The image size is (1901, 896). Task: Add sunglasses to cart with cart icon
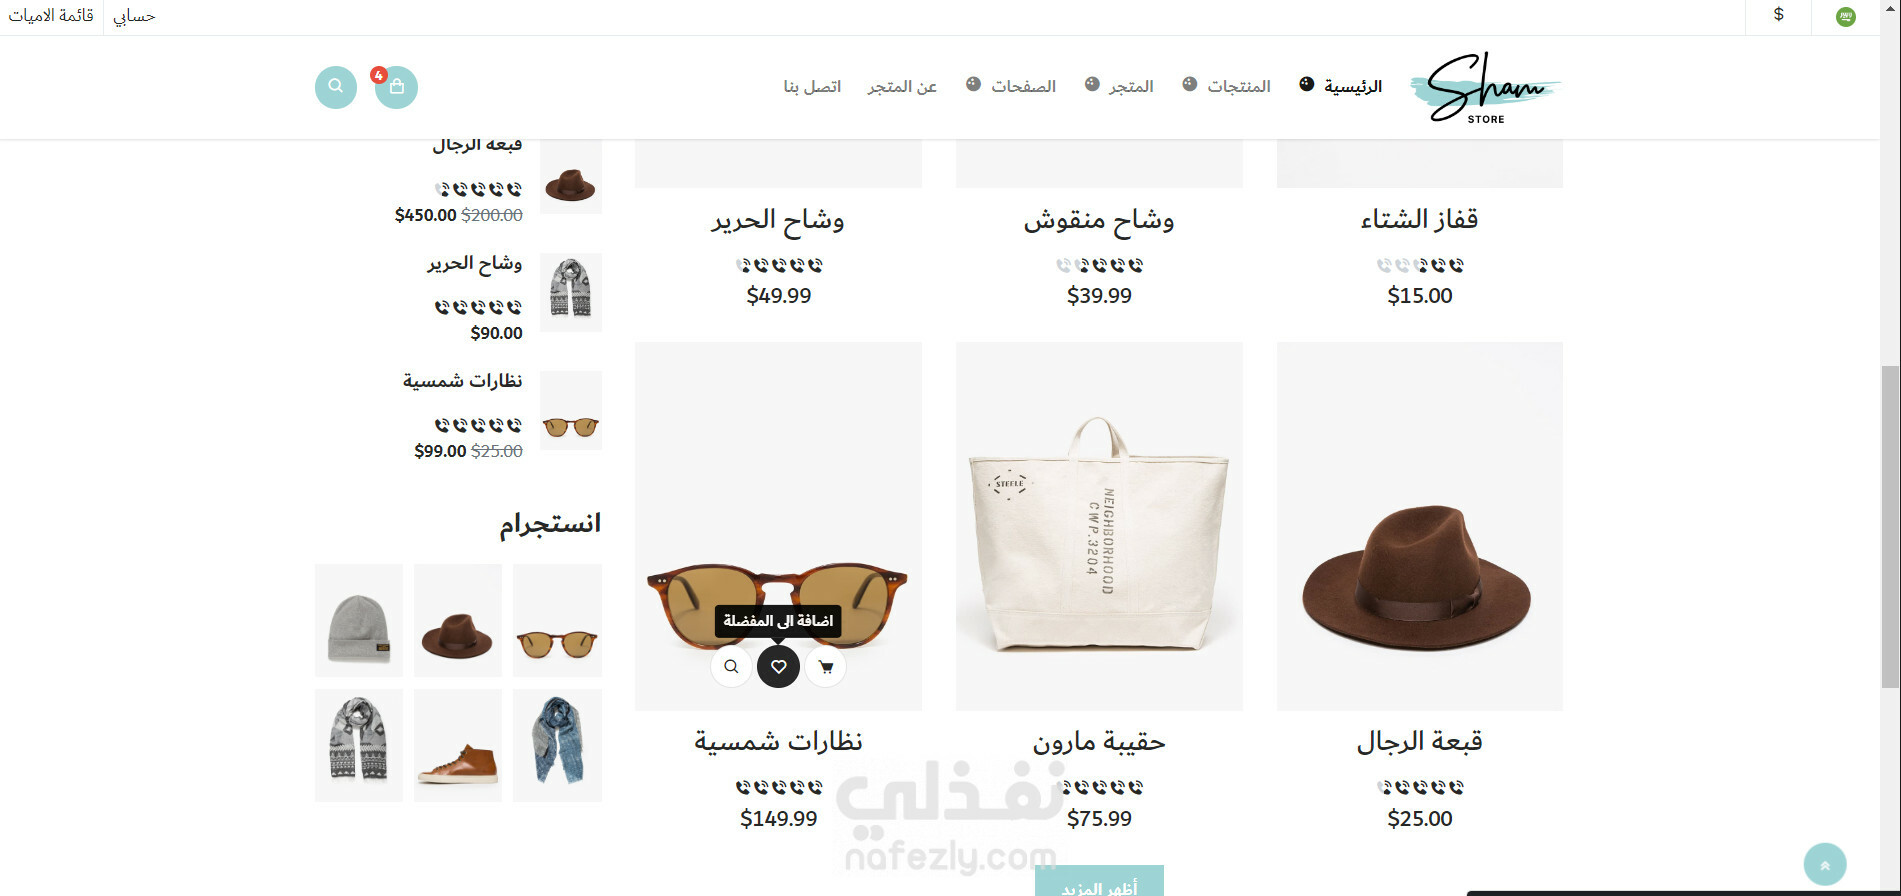point(825,667)
